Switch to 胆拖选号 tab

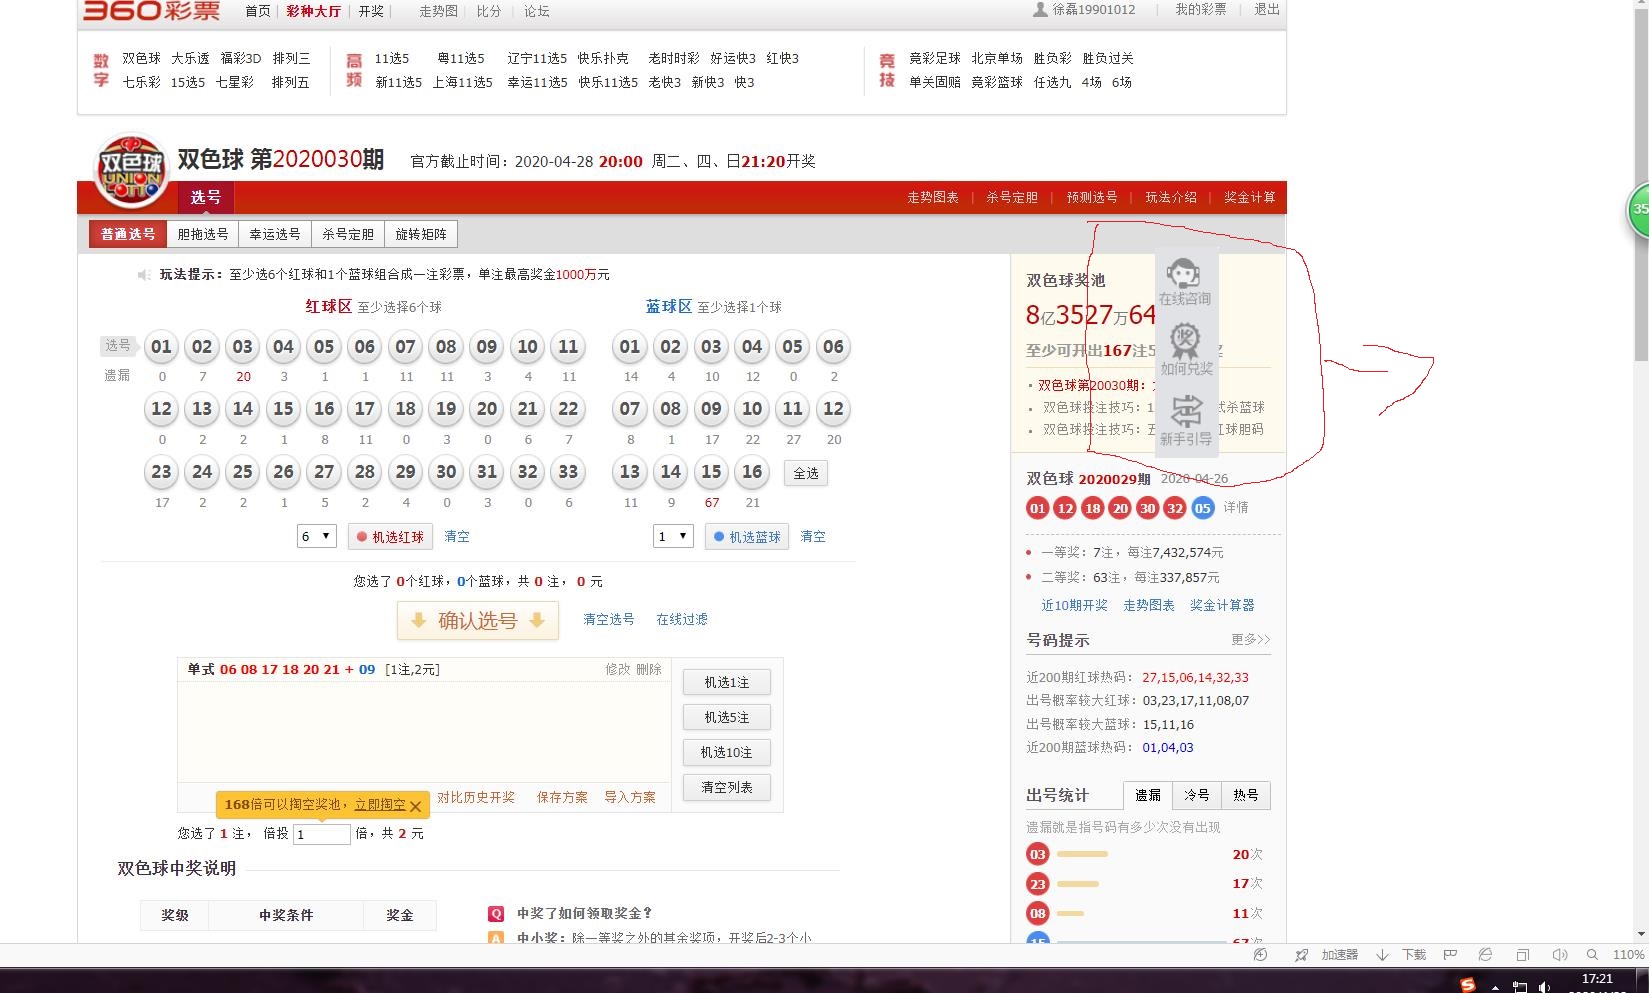203,234
